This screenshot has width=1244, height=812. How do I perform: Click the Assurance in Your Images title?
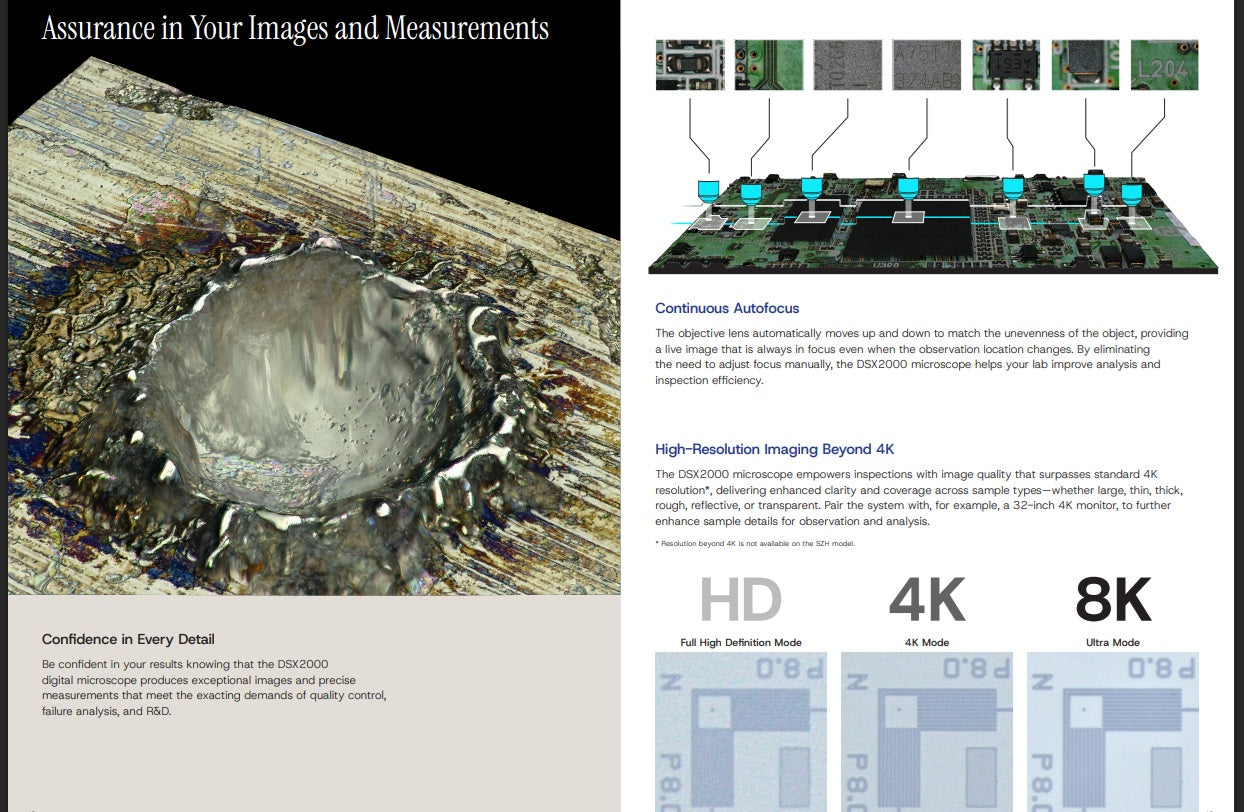[x=295, y=28]
